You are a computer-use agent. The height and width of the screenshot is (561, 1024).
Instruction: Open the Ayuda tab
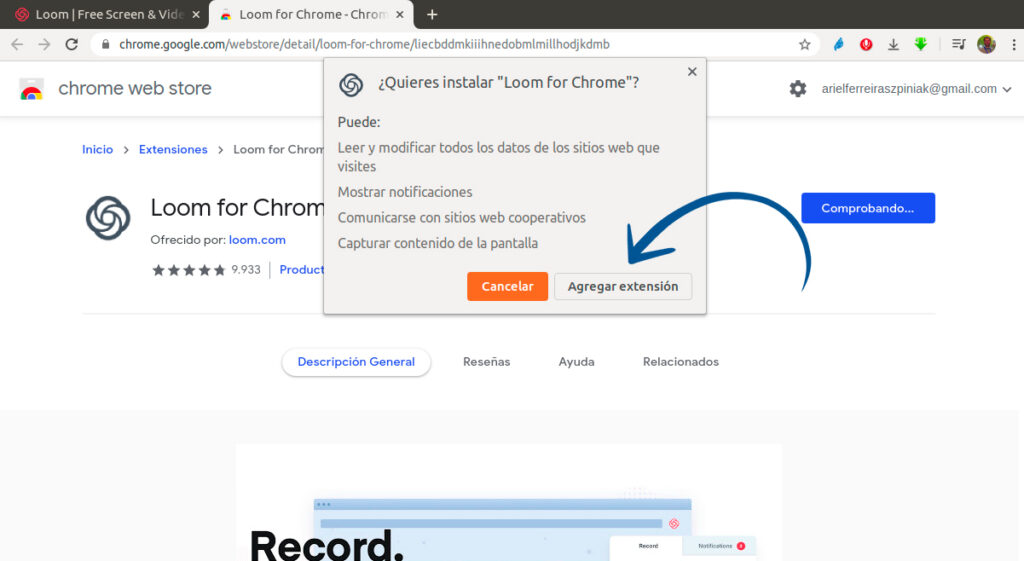[576, 362]
